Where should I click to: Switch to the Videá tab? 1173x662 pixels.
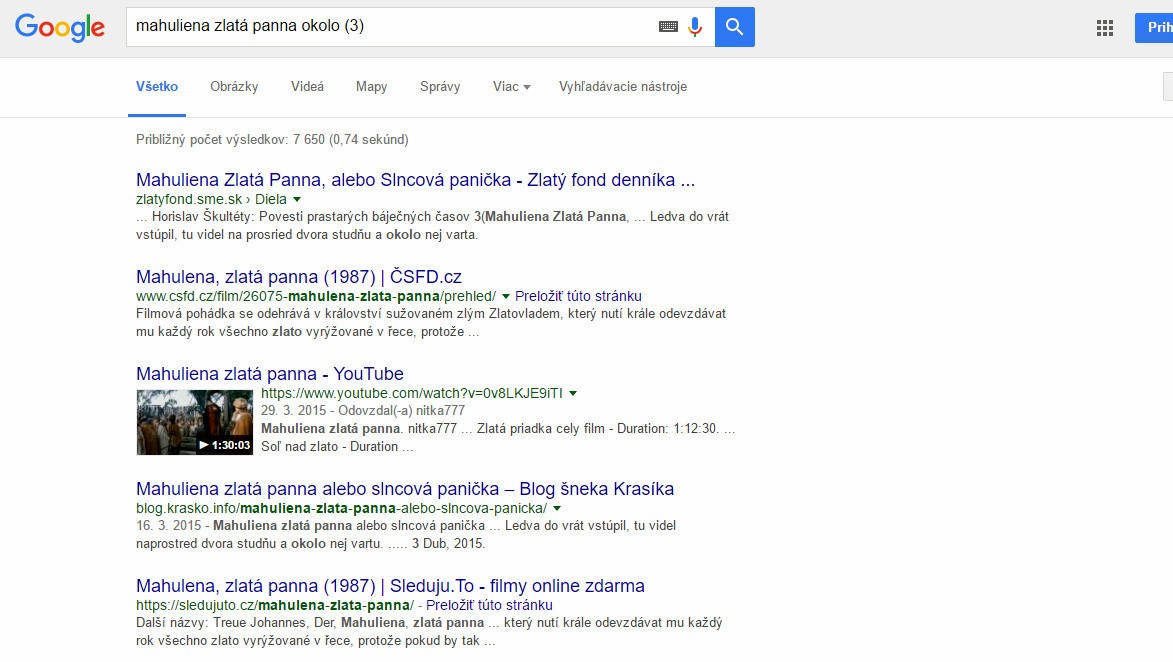(307, 87)
